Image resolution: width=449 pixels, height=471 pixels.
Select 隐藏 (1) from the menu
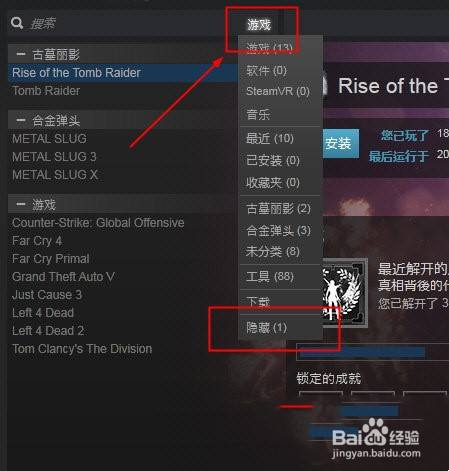pos(267,328)
